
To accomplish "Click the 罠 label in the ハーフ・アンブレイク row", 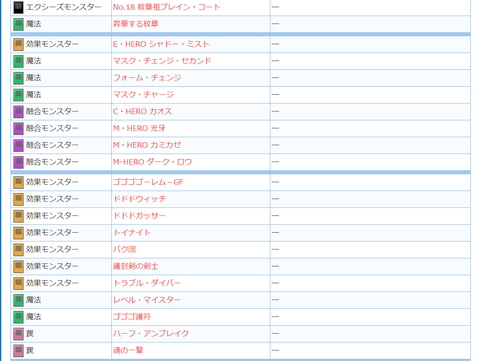I will (x=30, y=333).
